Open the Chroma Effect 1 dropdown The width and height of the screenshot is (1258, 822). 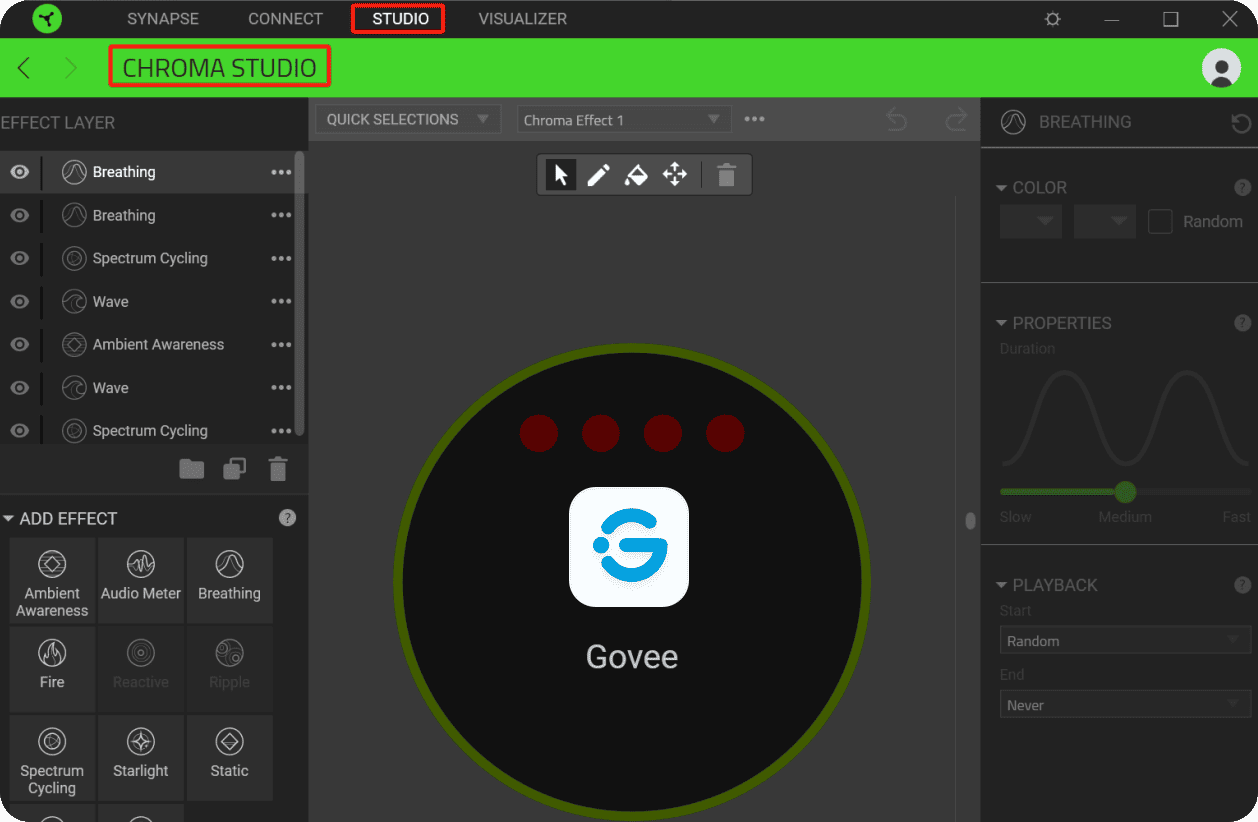(623, 120)
